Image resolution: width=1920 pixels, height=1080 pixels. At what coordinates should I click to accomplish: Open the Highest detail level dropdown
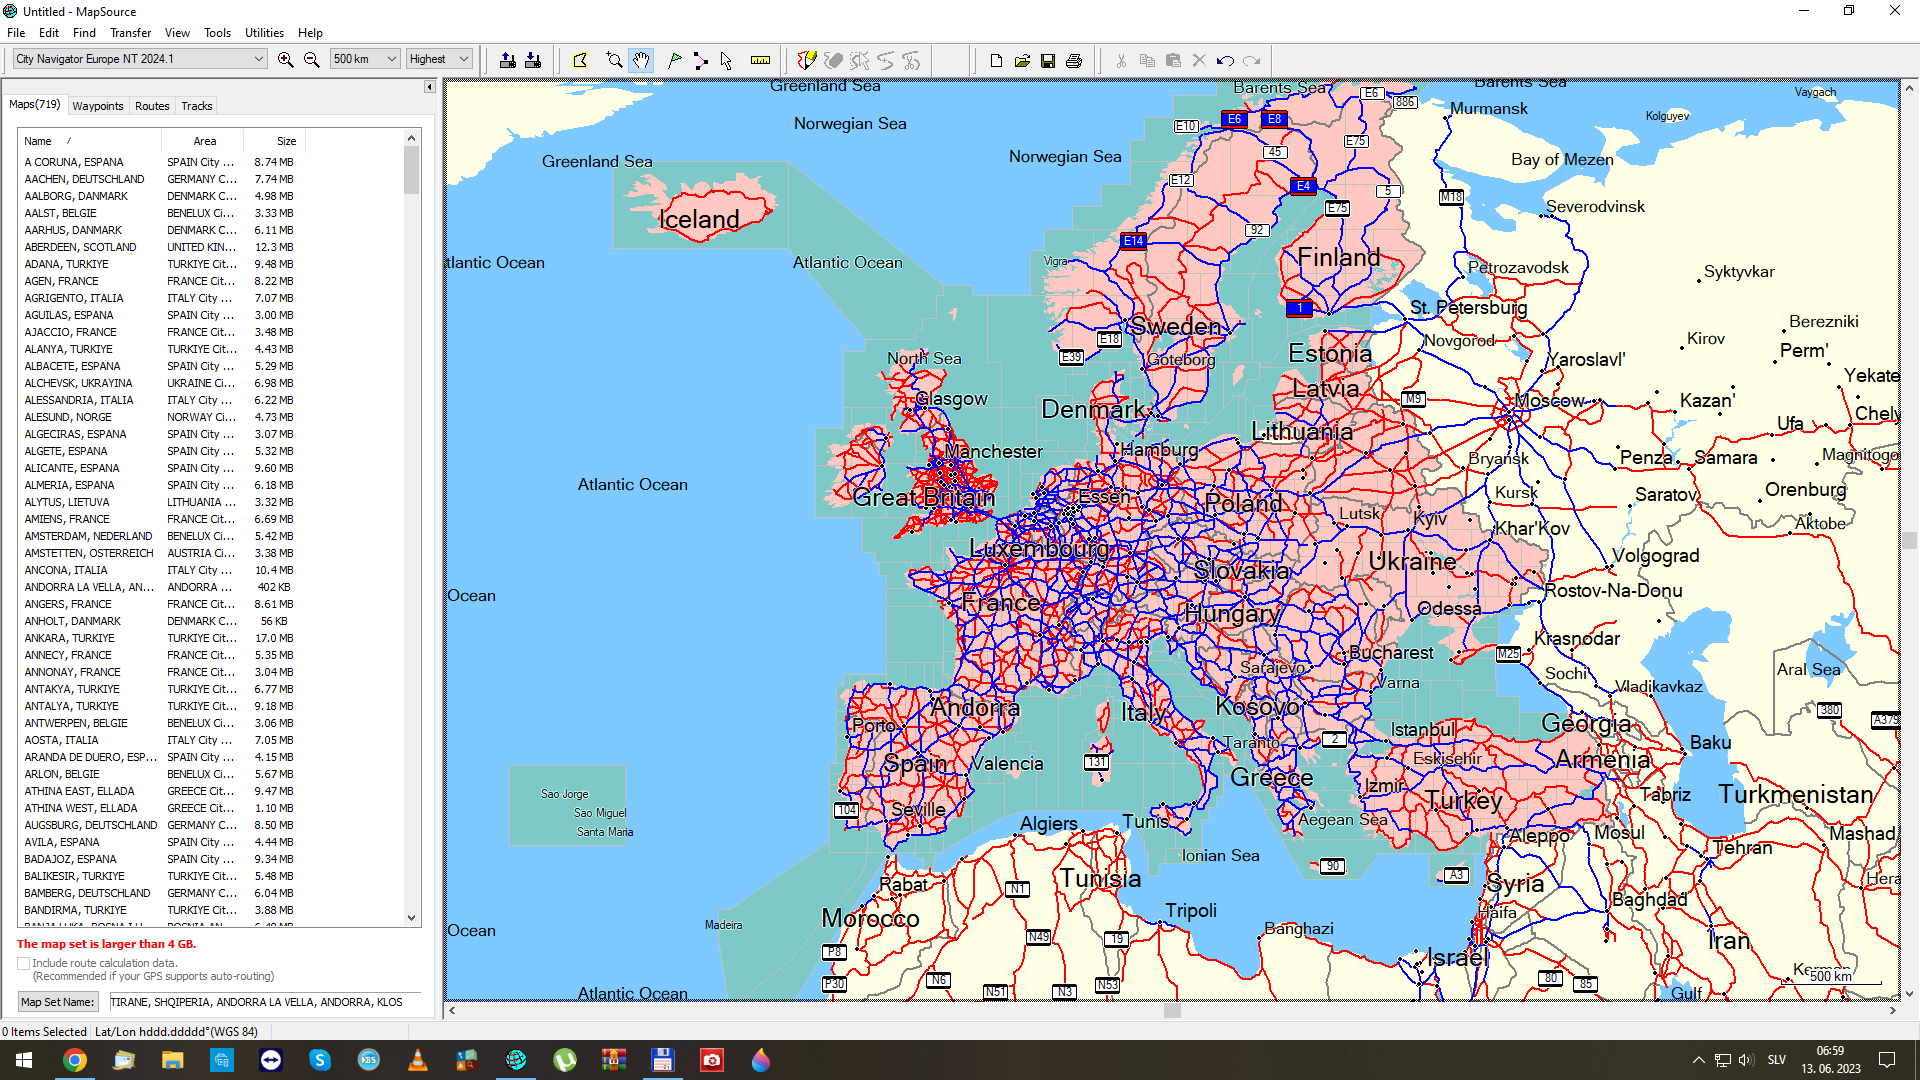439,59
